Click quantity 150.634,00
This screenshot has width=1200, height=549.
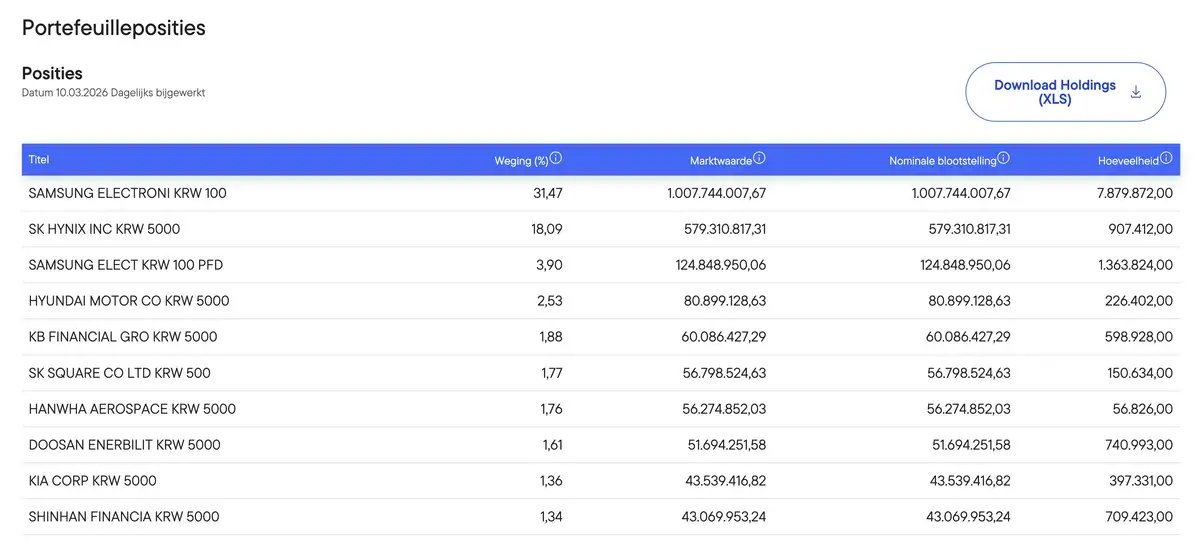pyautogui.click(x=1140, y=373)
